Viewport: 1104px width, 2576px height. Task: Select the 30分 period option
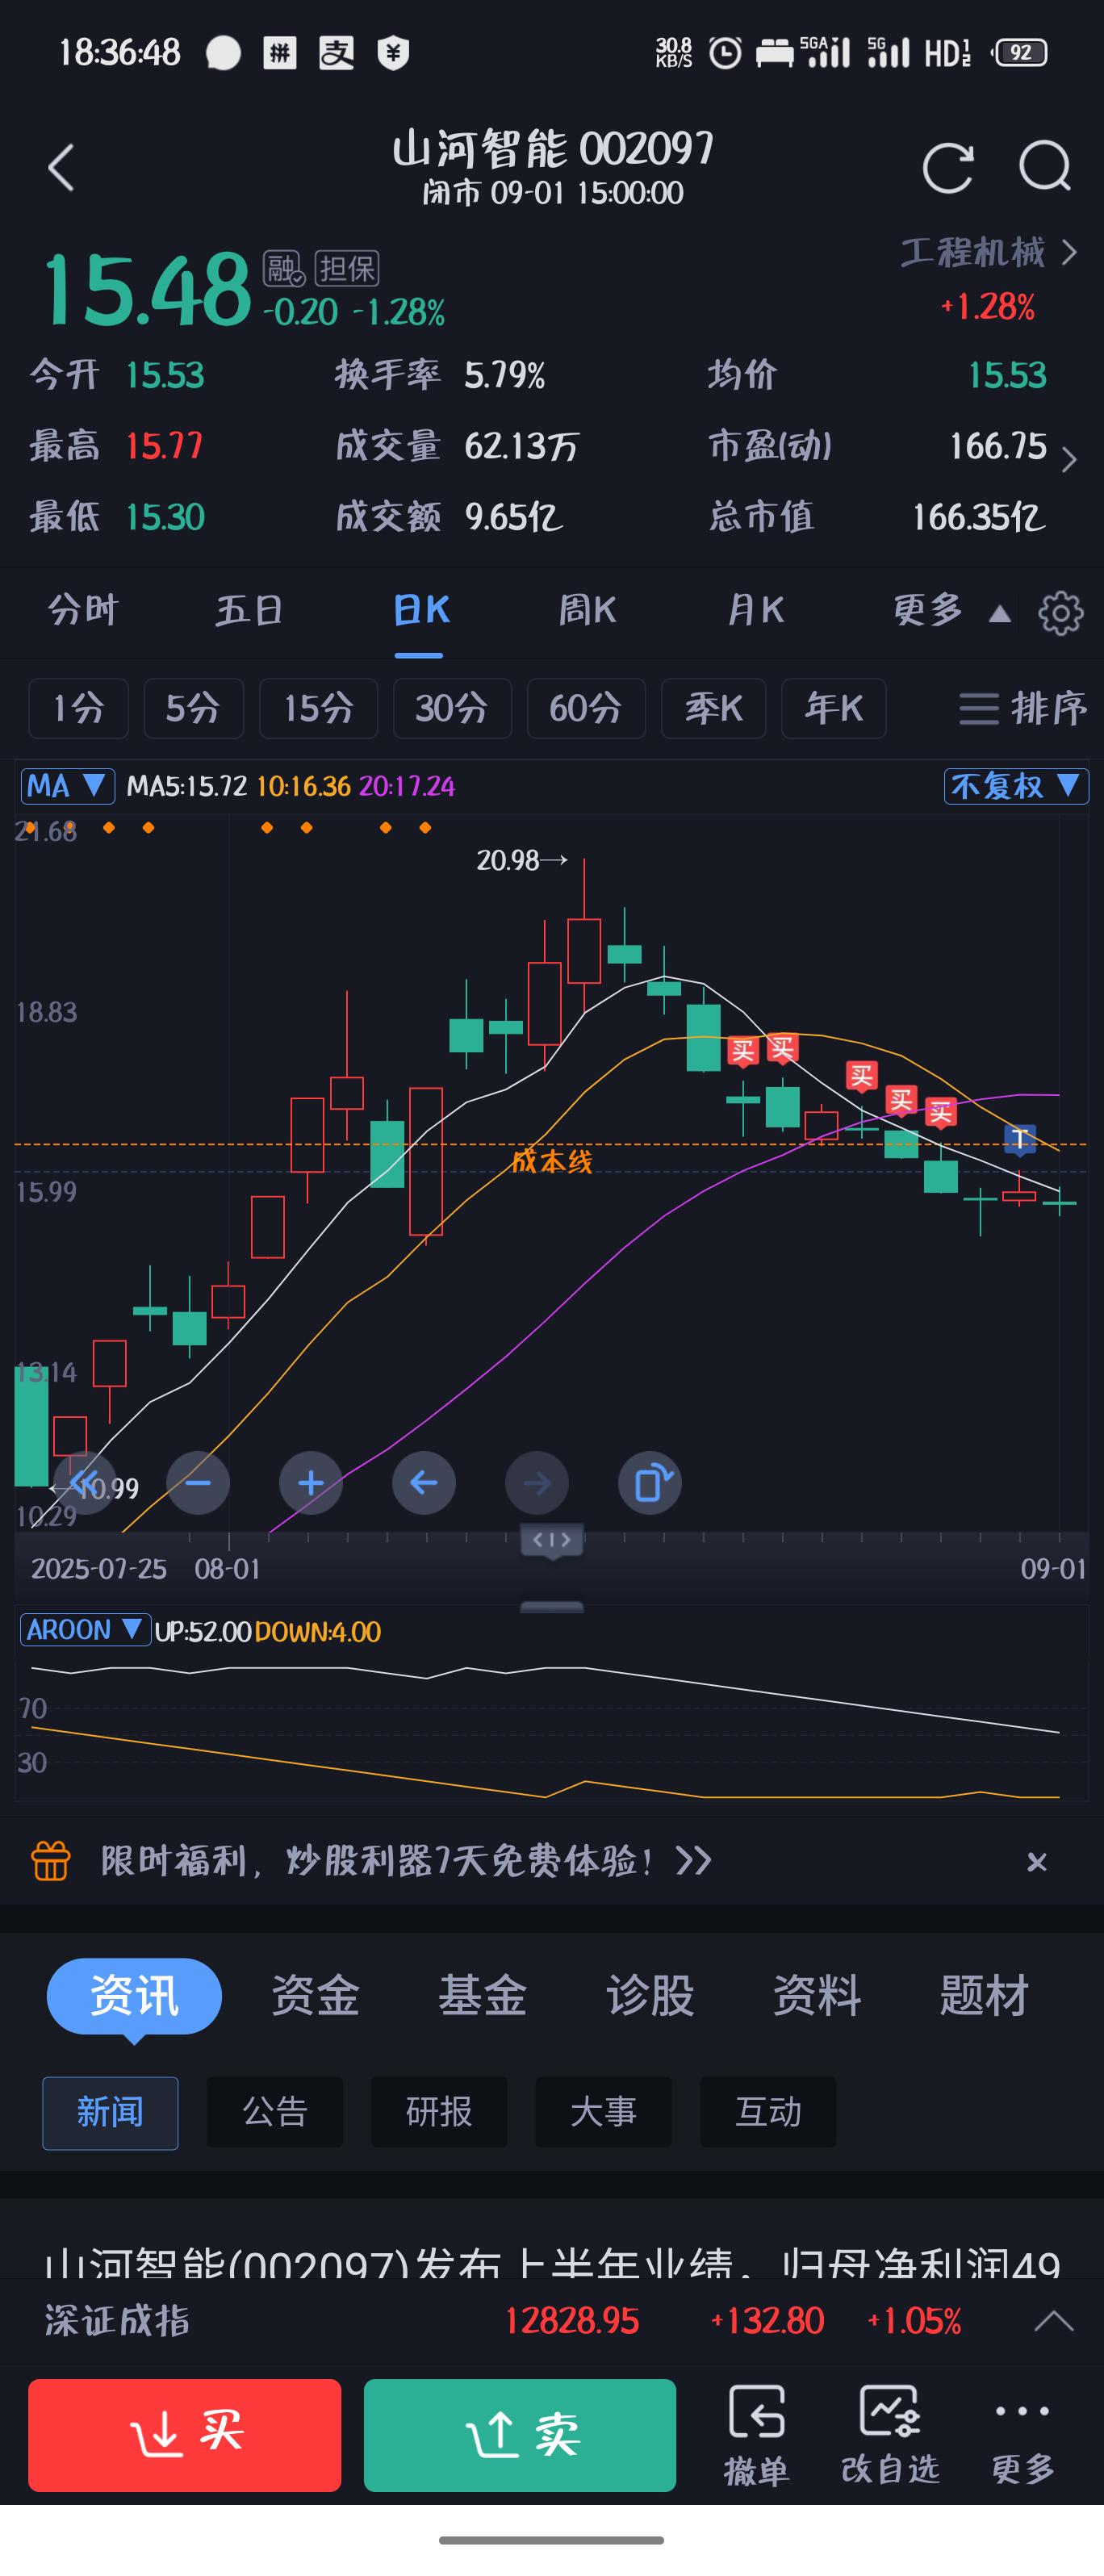coord(452,708)
